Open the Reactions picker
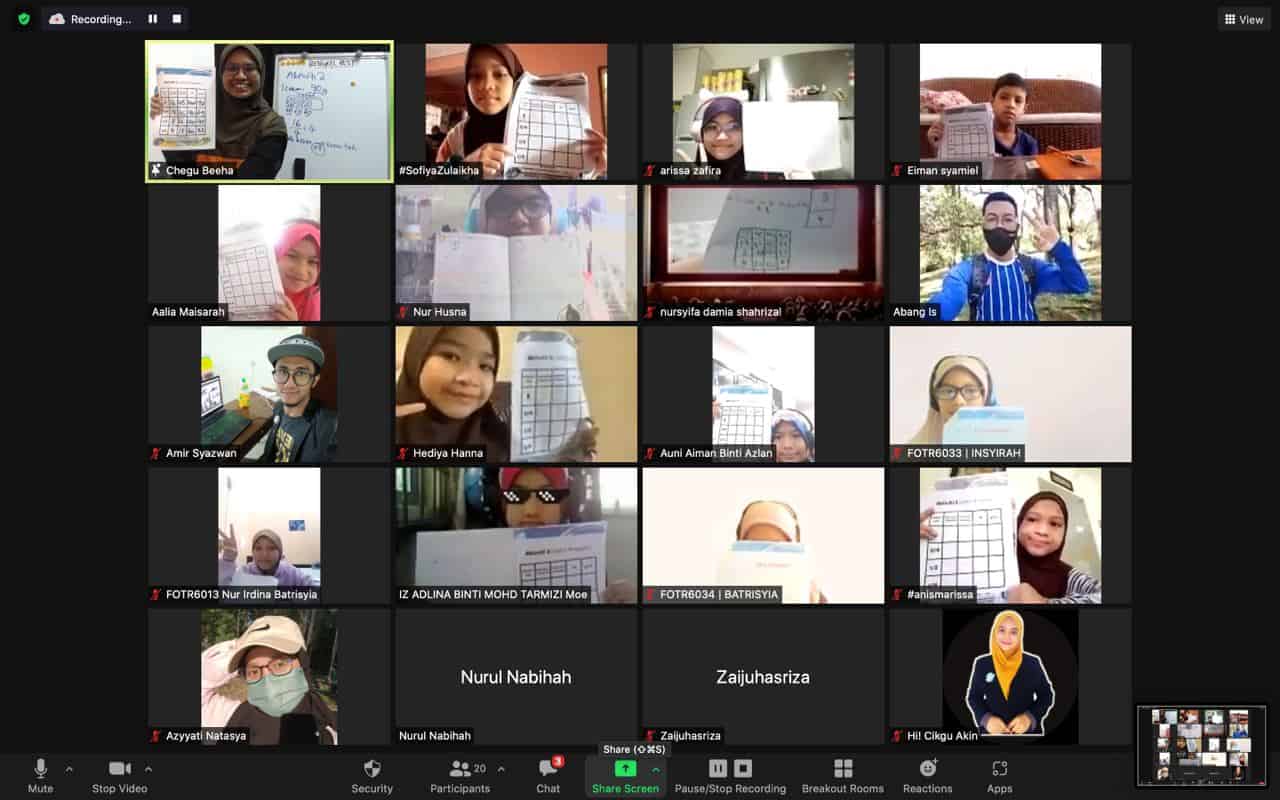Viewport: 1280px width, 800px height. pyautogui.click(x=927, y=775)
